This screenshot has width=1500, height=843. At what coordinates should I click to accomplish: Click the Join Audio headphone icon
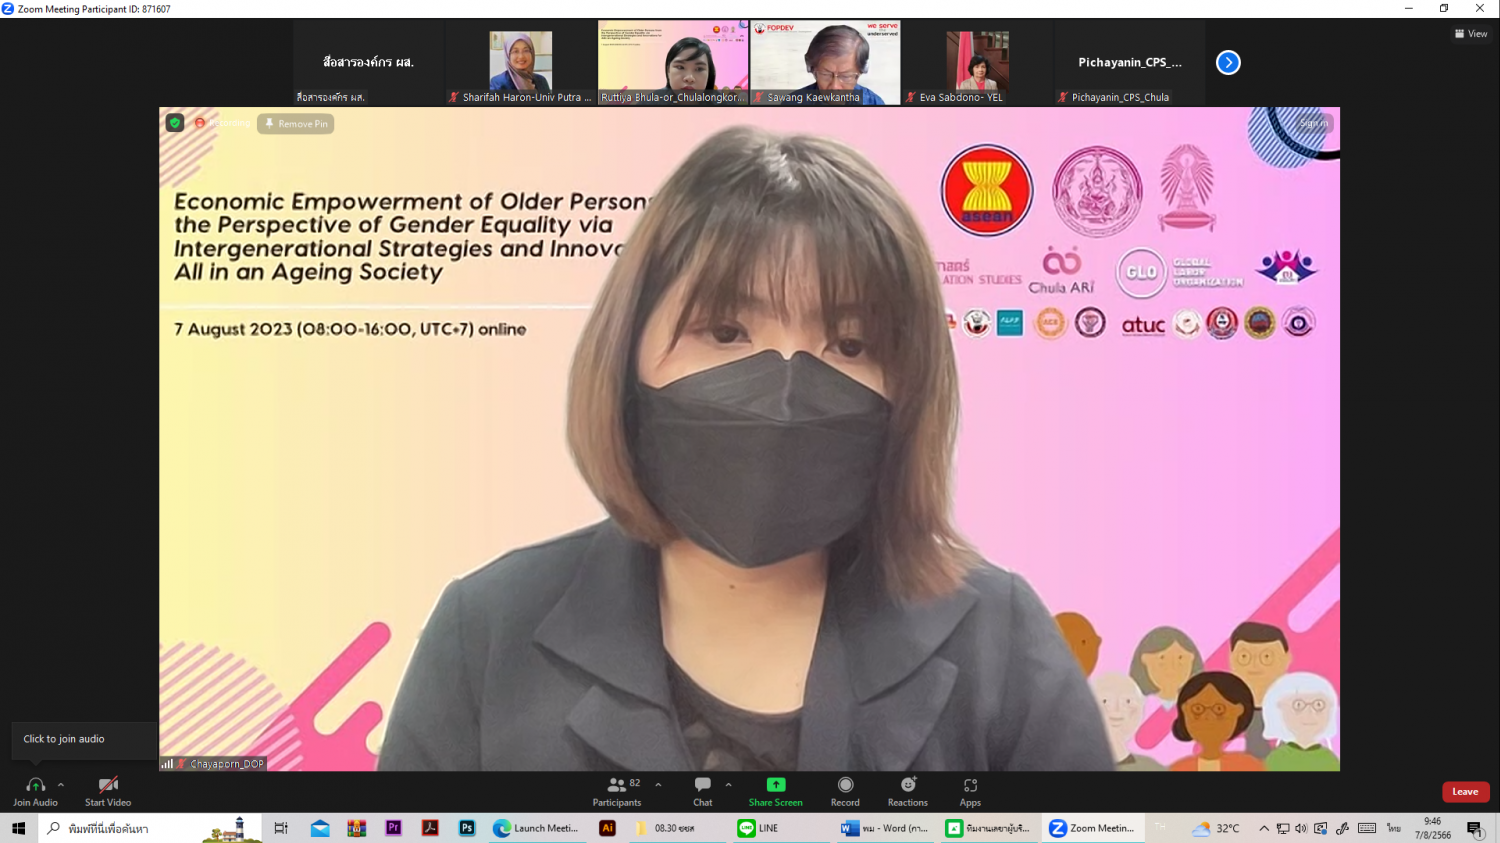pos(35,786)
